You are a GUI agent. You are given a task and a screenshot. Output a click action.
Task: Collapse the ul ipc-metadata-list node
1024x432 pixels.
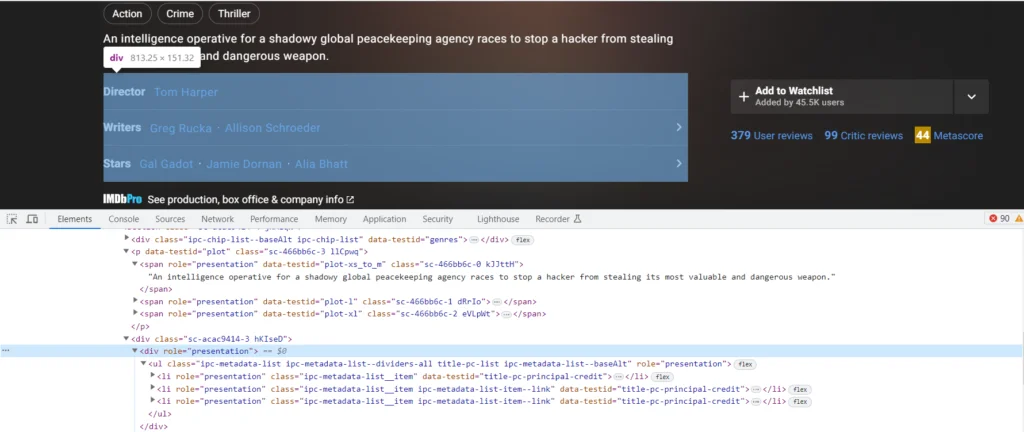click(144, 363)
